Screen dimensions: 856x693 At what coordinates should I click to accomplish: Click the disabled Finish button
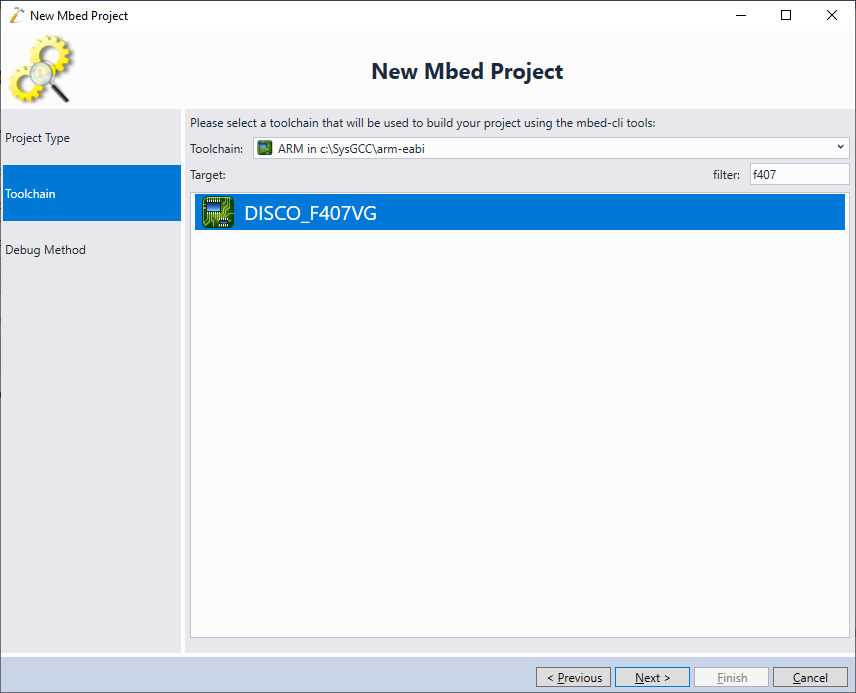coord(732,677)
